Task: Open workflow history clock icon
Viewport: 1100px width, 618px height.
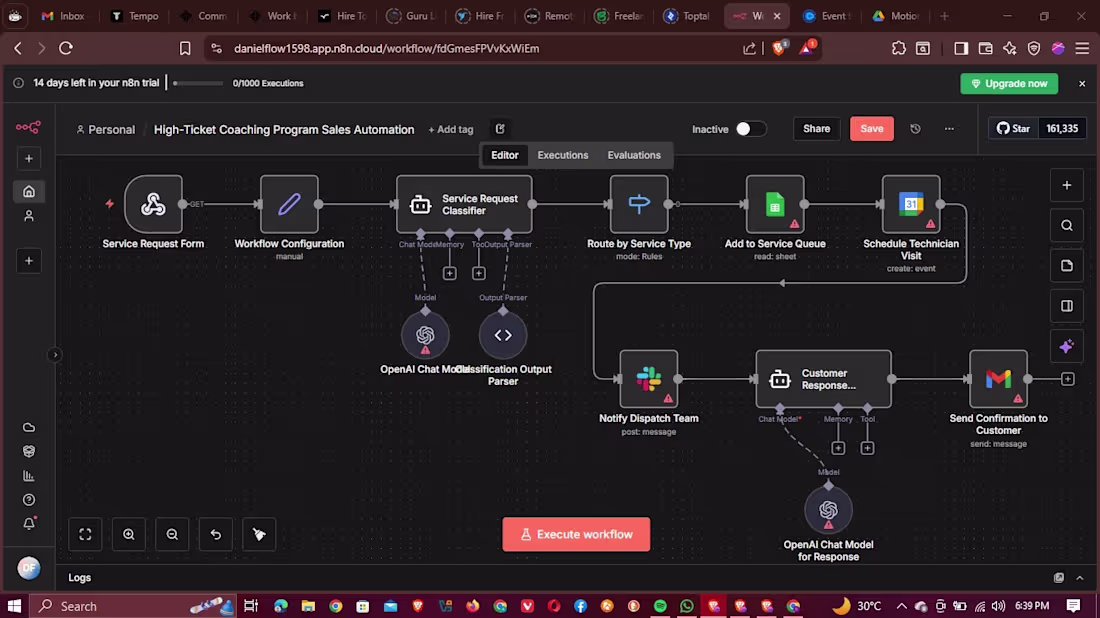Action: [x=915, y=129]
